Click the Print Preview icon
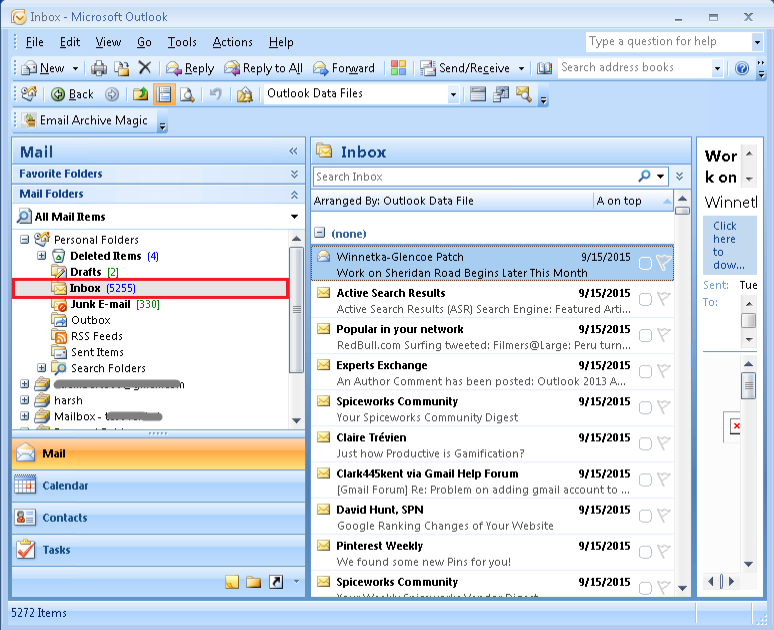This screenshot has height=630, width=774. 187,94
